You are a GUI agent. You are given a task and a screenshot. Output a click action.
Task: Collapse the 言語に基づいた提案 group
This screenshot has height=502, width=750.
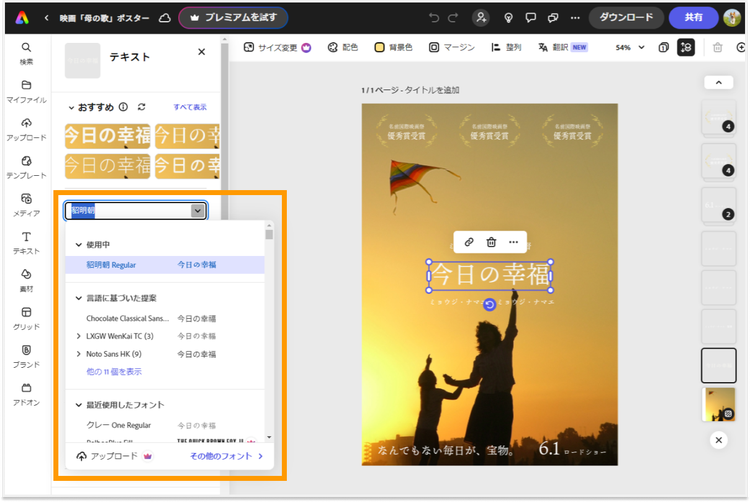(79, 298)
